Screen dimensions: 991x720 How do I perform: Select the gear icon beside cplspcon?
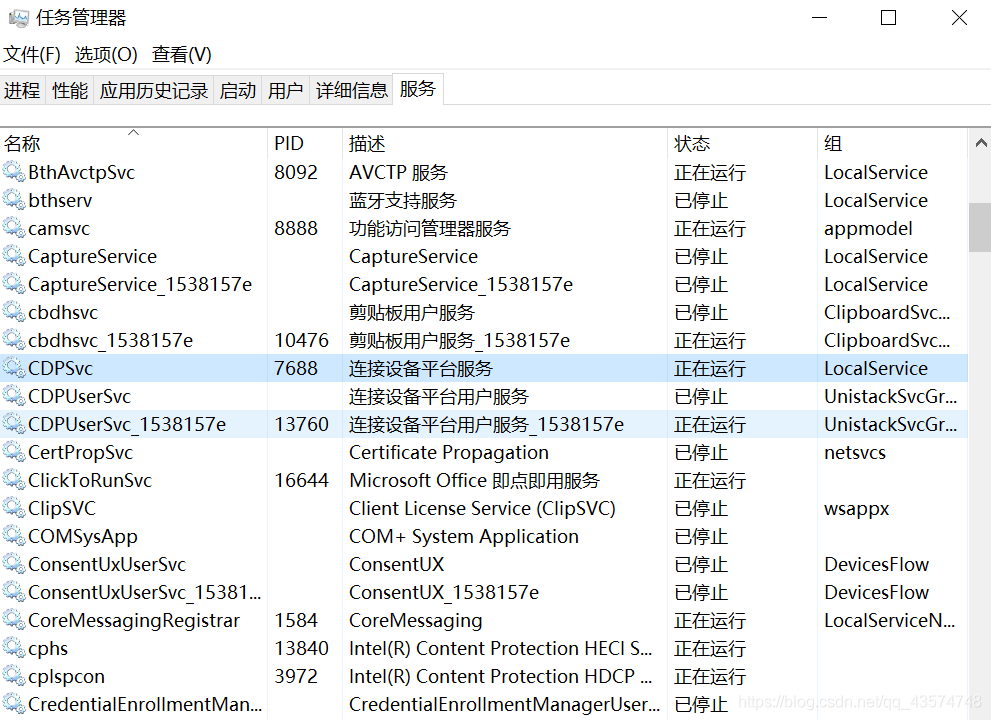[13, 675]
